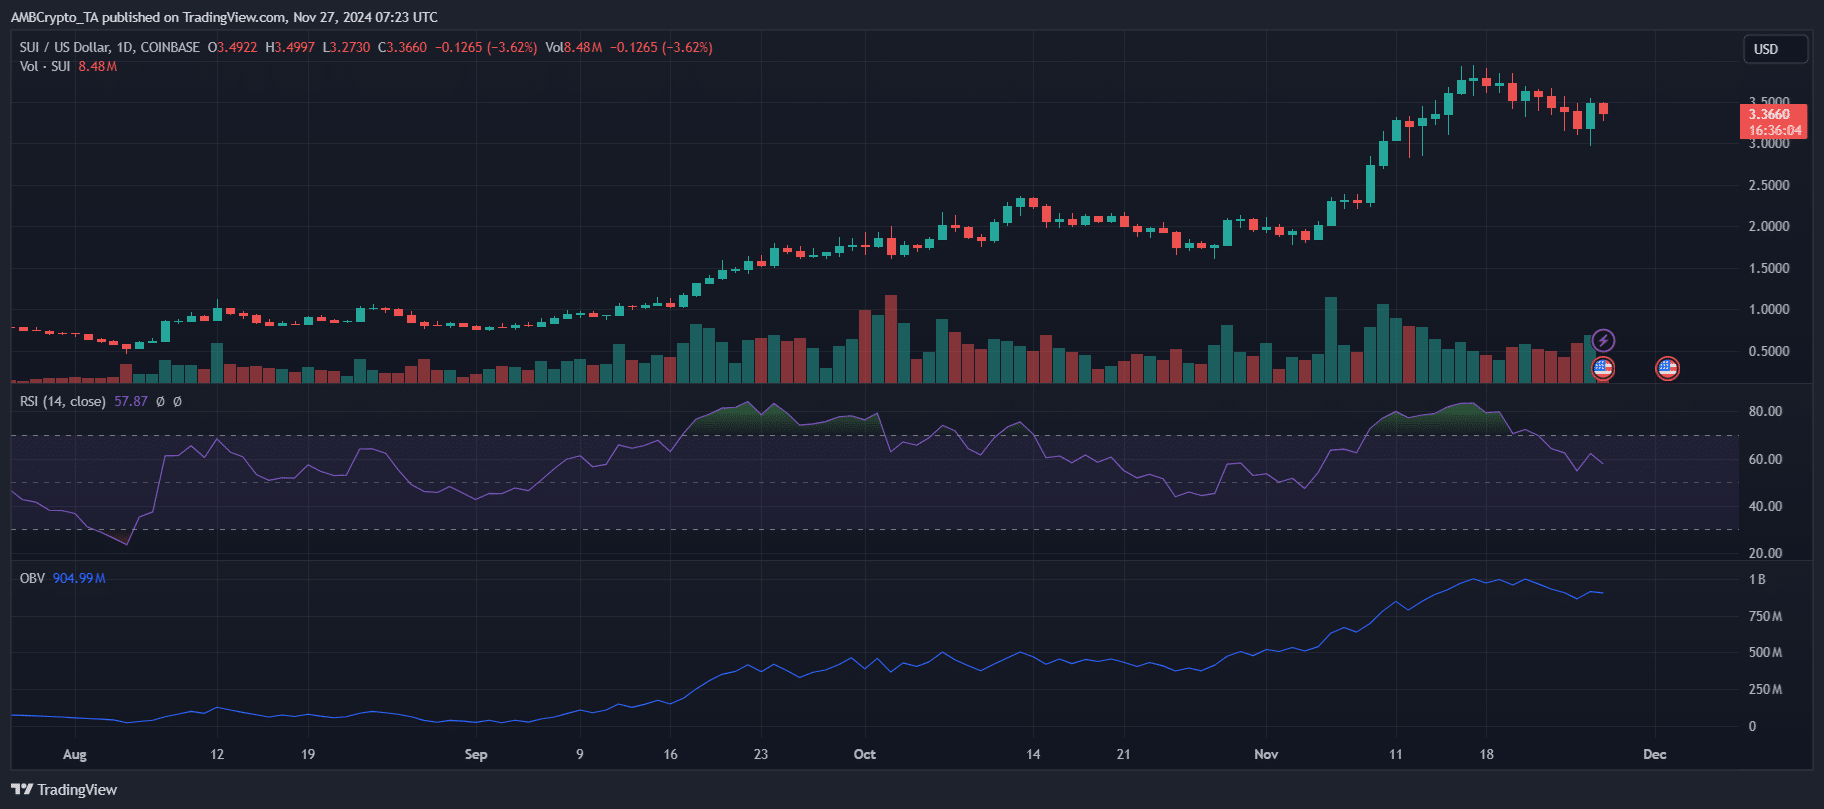This screenshot has height=809, width=1824.
Task: Click the Nov date label on time axis
Action: click(1266, 754)
